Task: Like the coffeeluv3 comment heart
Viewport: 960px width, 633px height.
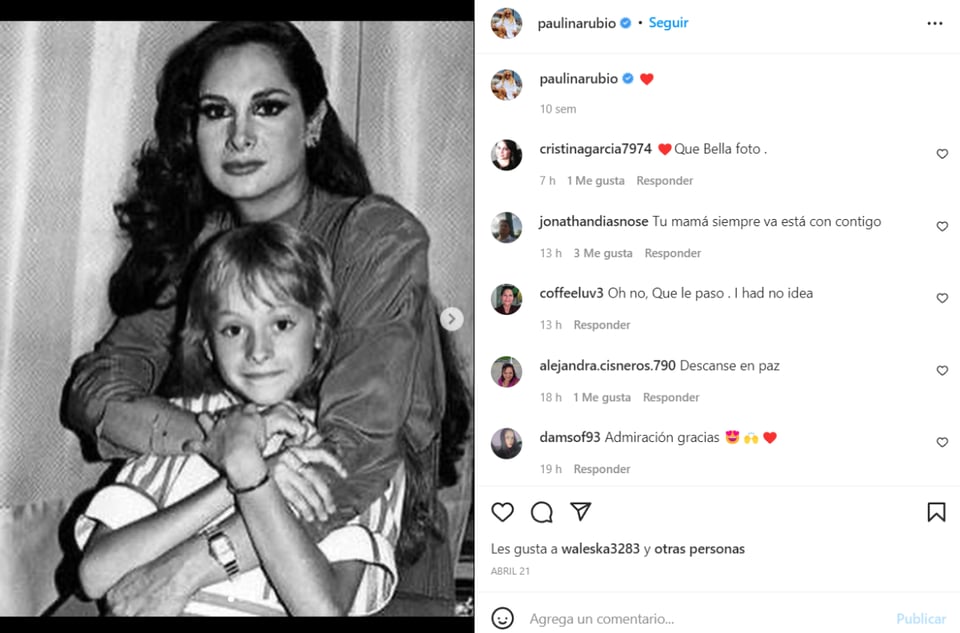Action: click(942, 298)
